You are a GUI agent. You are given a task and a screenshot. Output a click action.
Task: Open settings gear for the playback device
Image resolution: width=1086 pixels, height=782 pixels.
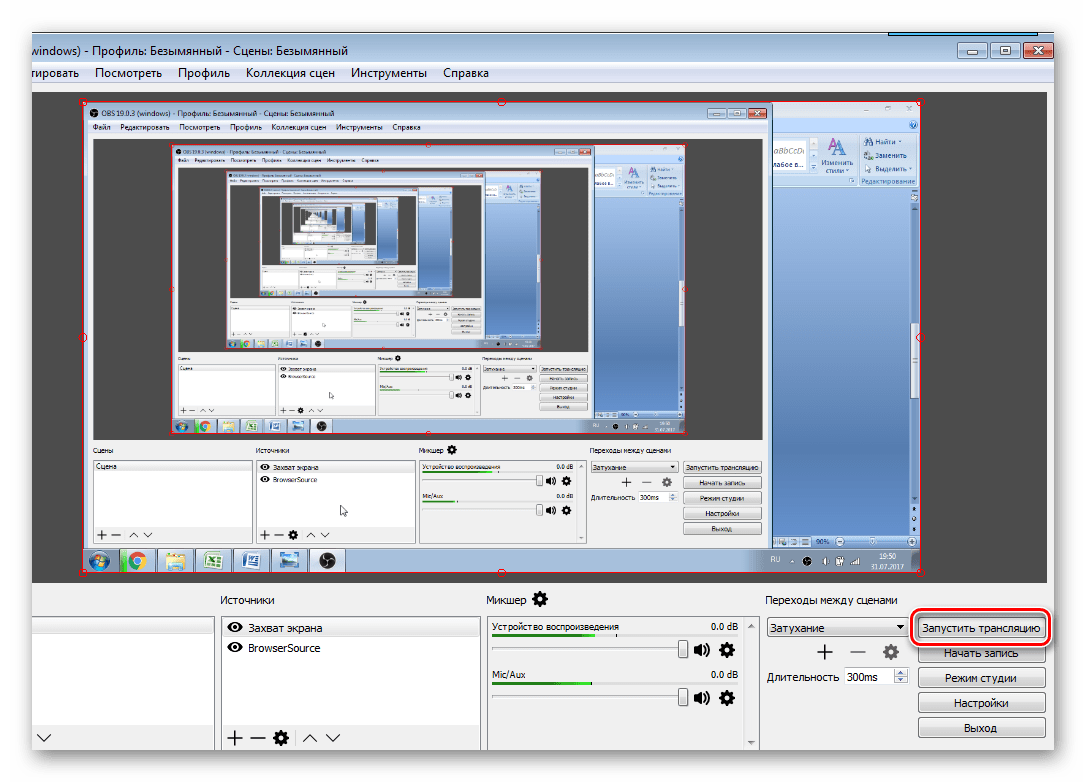(727, 650)
